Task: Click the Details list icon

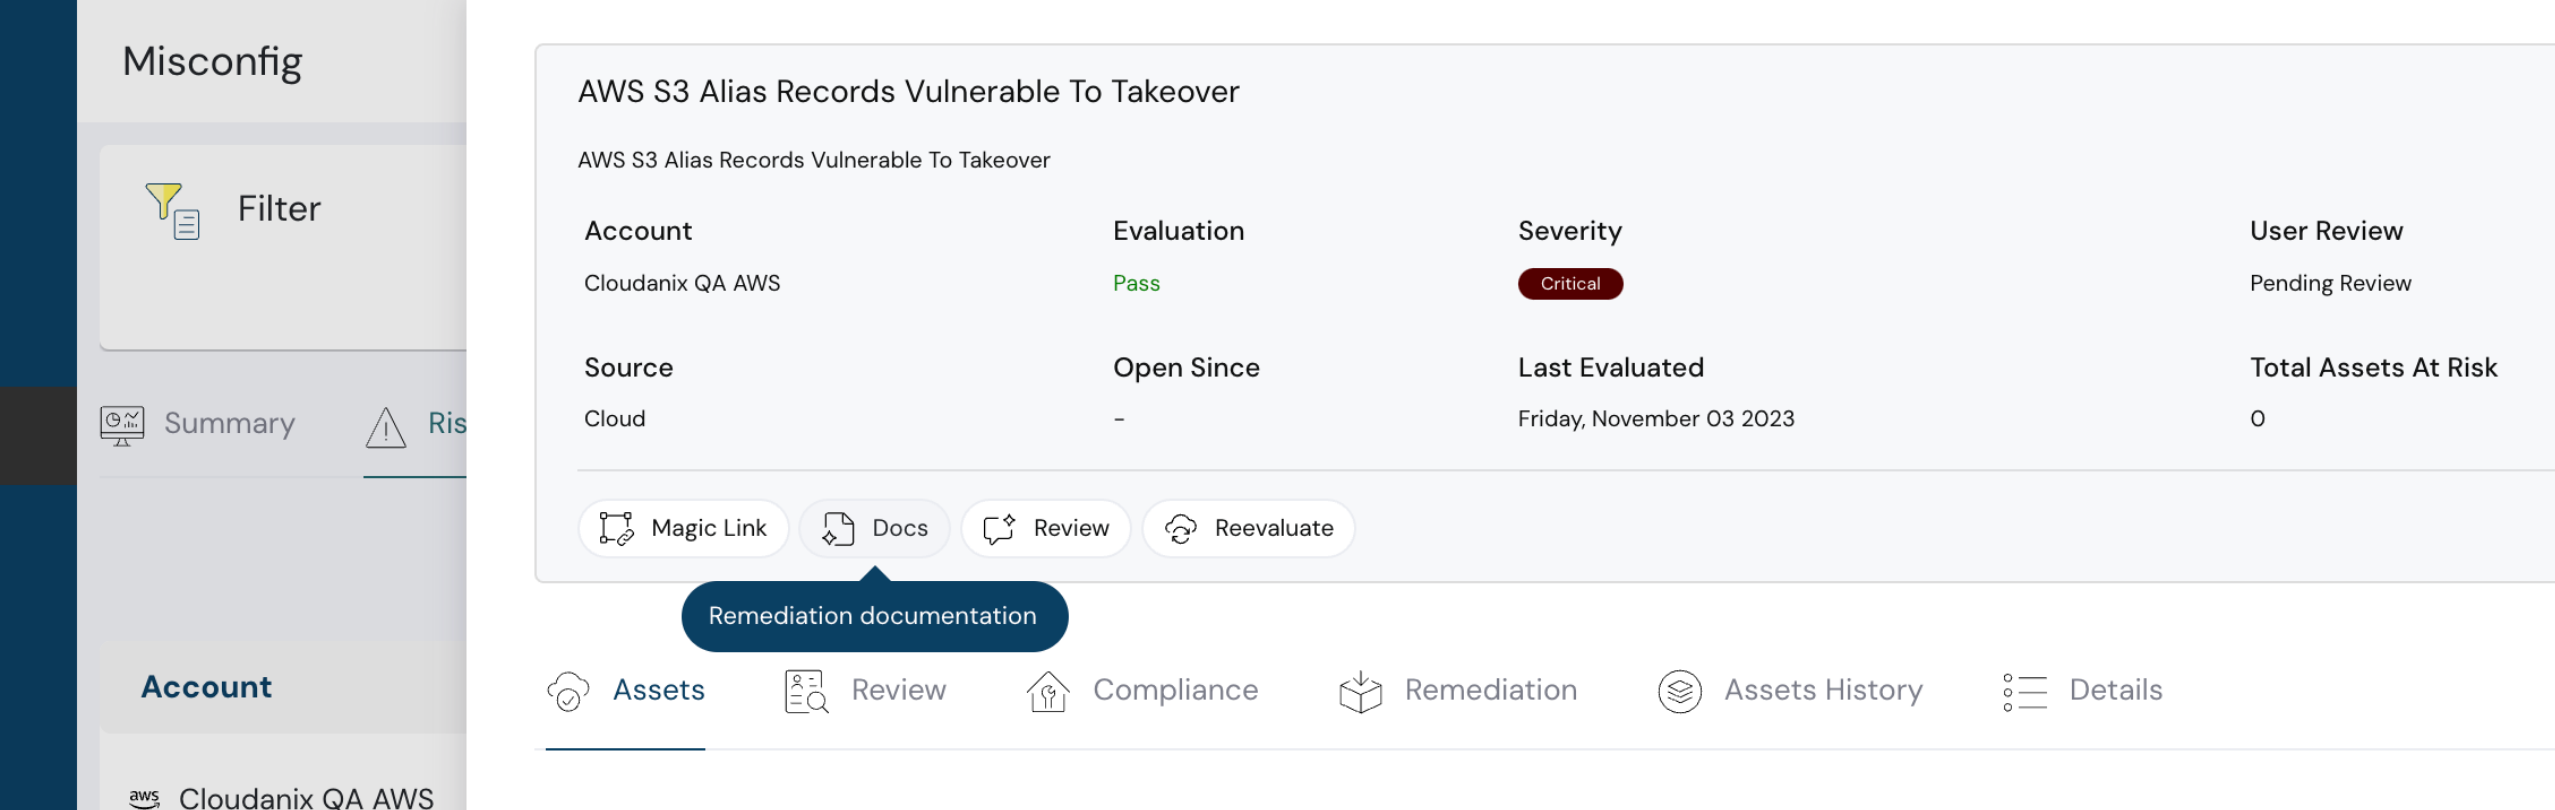Action: pos(2025,691)
